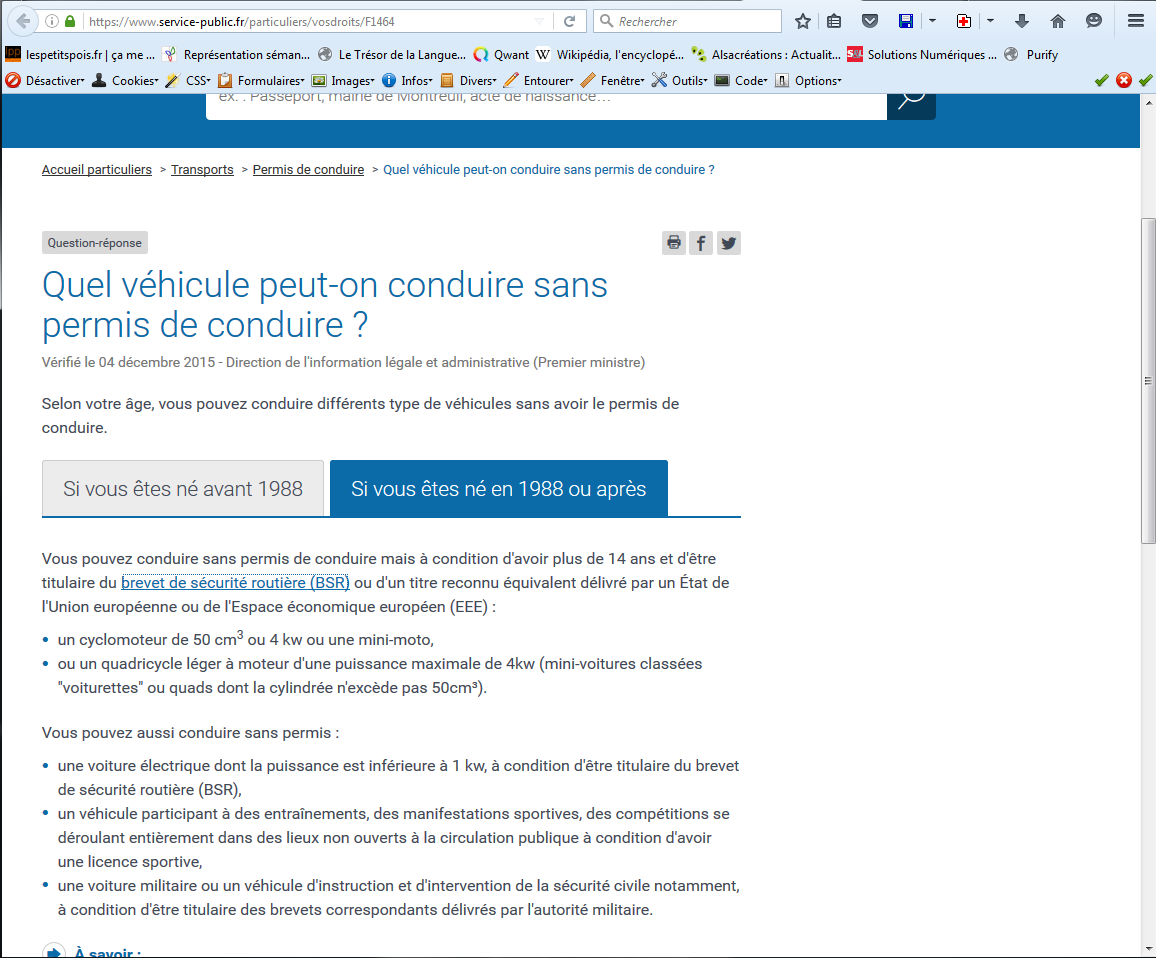The height and width of the screenshot is (958, 1156).
Task: Show site information icon in the URL bar
Action: point(52,21)
